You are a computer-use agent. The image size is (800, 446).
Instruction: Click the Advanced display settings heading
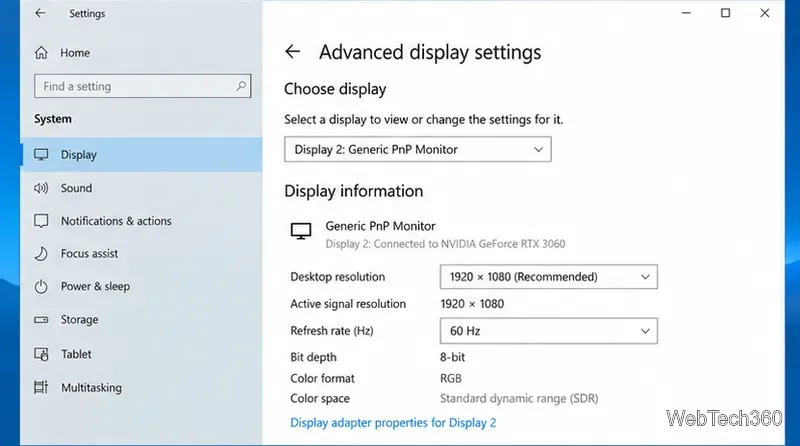[x=430, y=52]
